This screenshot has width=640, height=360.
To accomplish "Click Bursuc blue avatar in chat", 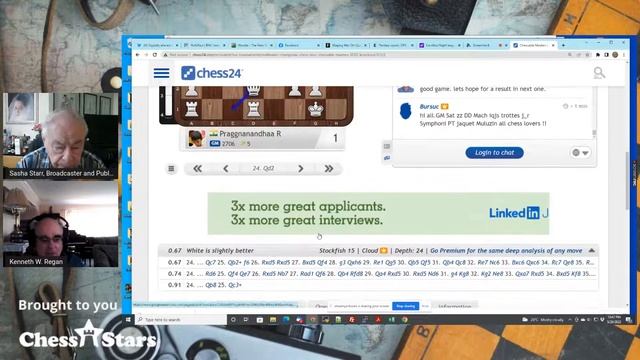I will (406, 111).
